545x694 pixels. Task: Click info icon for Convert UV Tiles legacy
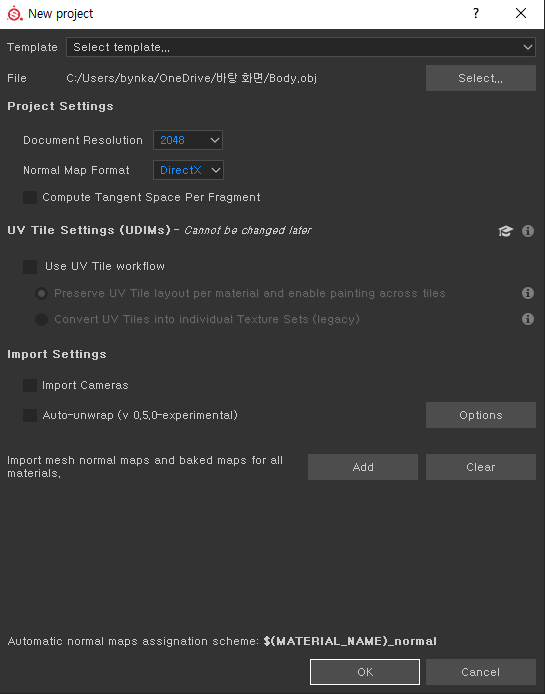528,319
